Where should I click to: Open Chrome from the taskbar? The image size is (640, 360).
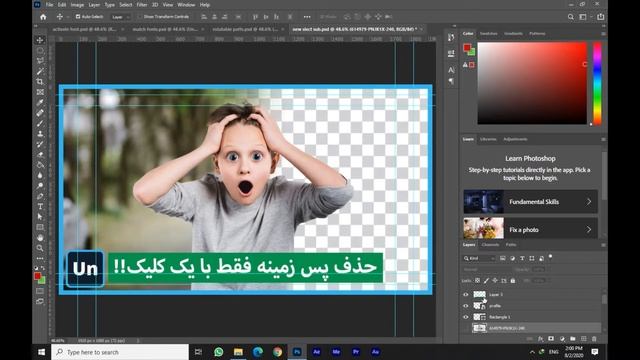(x=278, y=352)
